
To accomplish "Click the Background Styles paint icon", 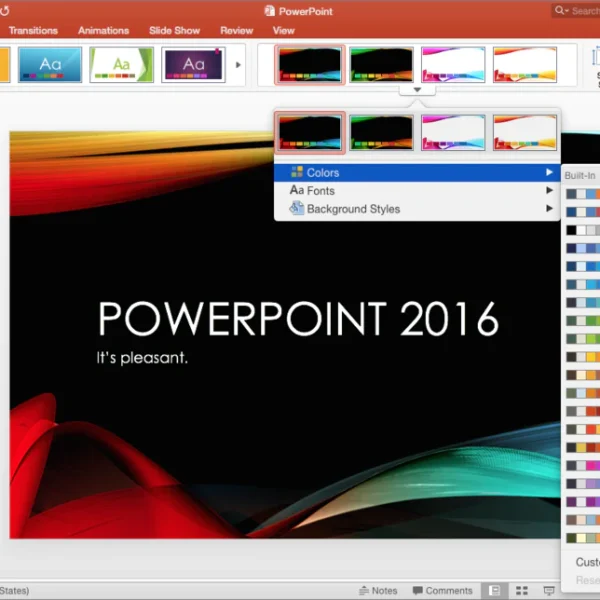I will coord(297,208).
